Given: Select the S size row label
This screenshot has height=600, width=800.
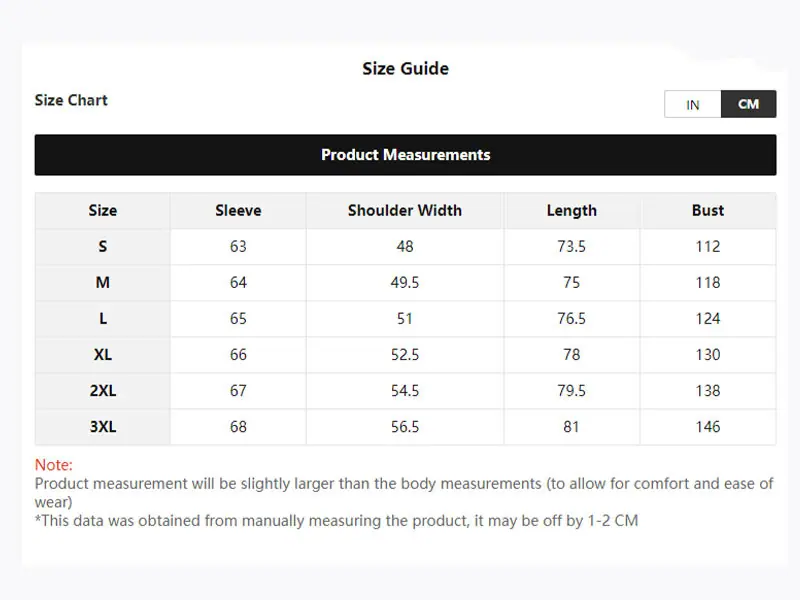Looking at the screenshot, I should coord(103,246).
